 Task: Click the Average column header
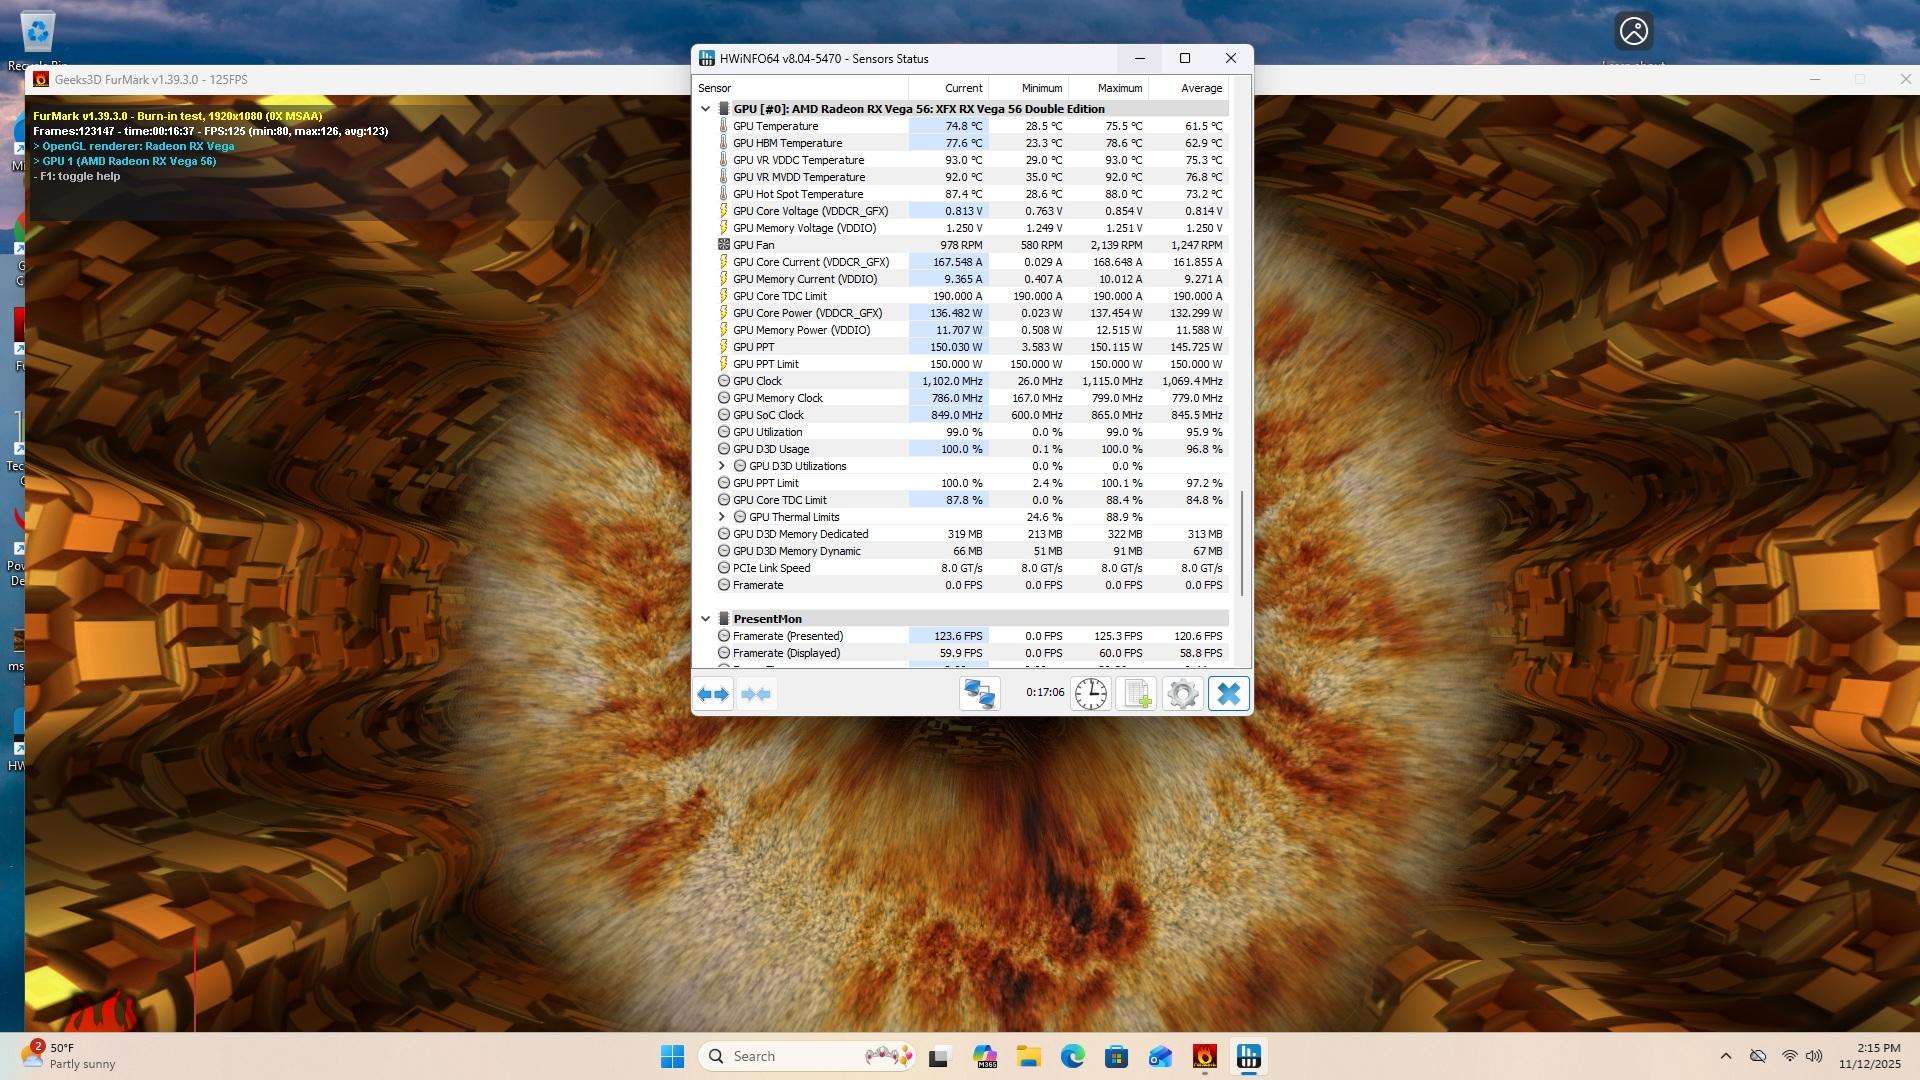[1189, 88]
